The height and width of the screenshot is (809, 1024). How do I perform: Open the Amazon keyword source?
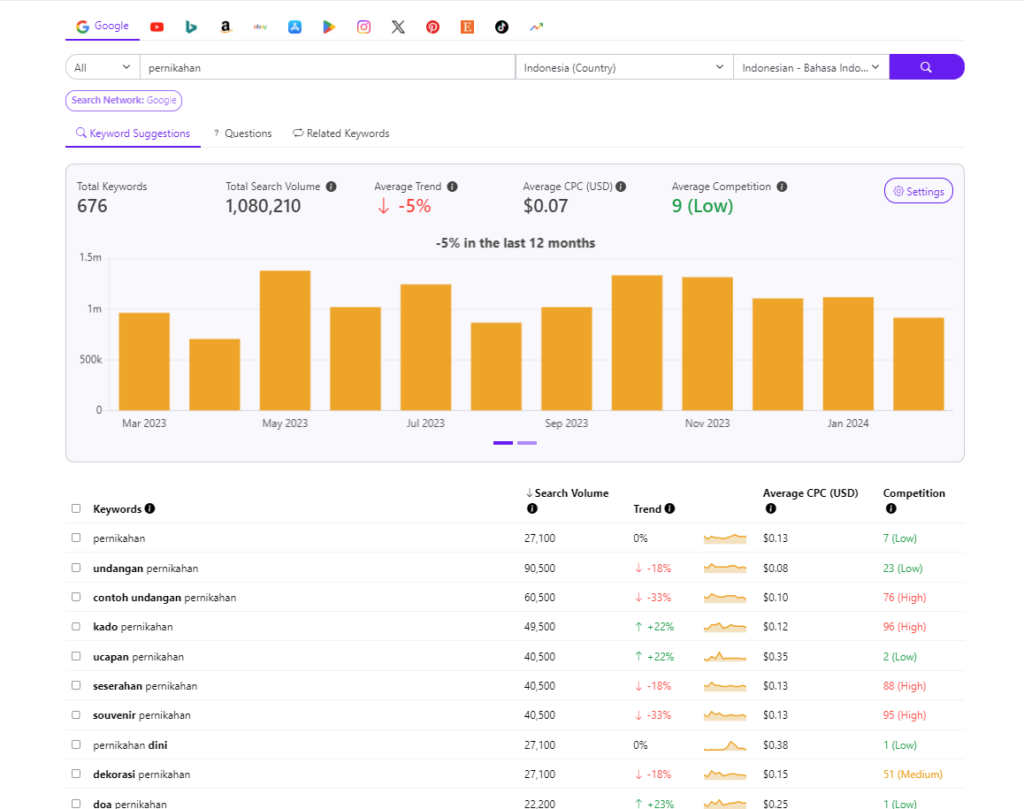[225, 27]
